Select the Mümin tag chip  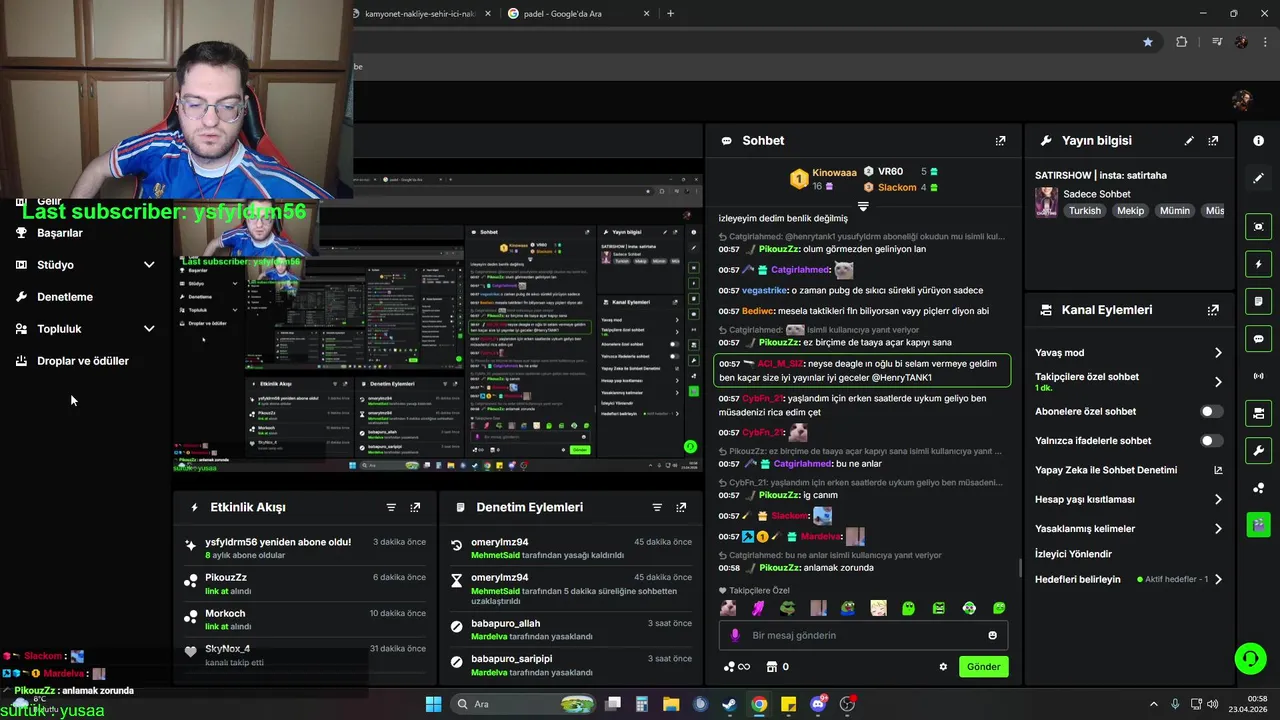tap(1175, 211)
